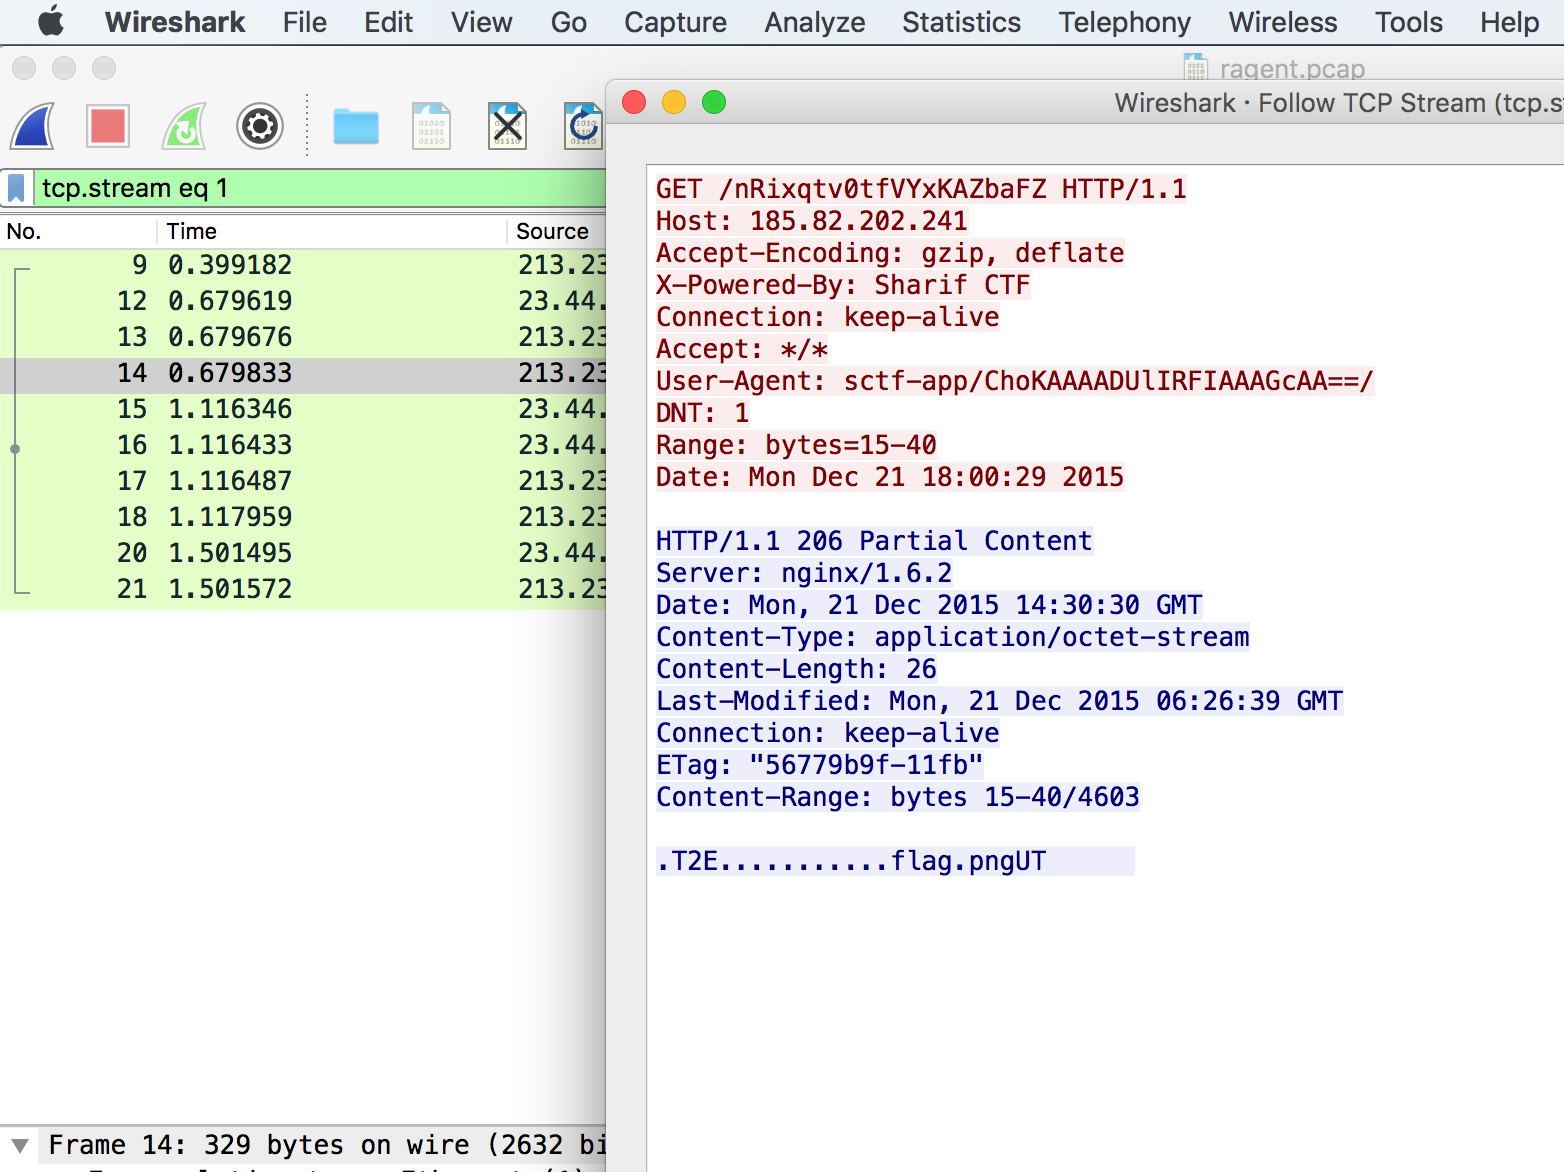Viewport: 1564px width, 1172px height.
Task: Click the User-Agent sctf-app line
Action: (1015, 381)
